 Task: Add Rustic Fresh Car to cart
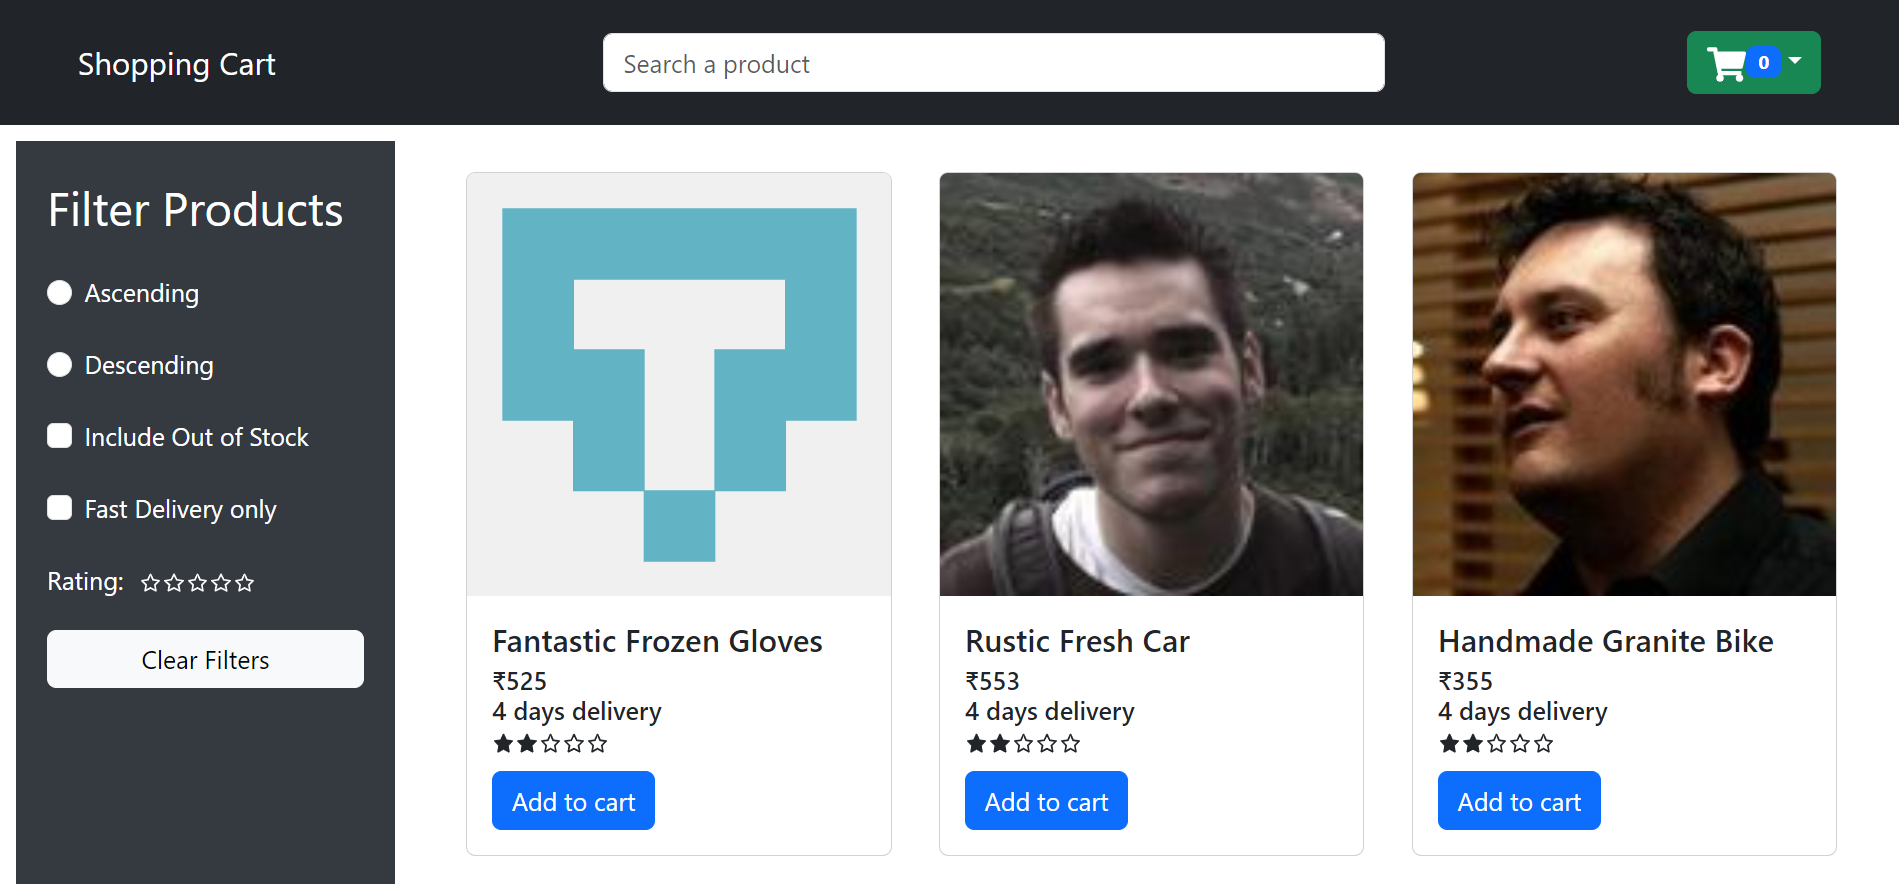pyautogui.click(x=1046, y=801)
